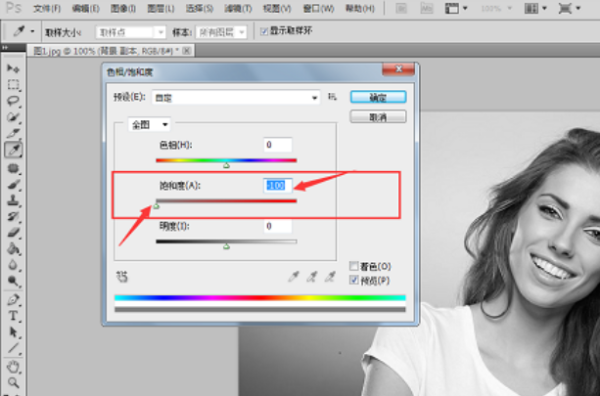600x396 pixels.
Task: Confirm with the 确定 button
Action: click(378, 97)
